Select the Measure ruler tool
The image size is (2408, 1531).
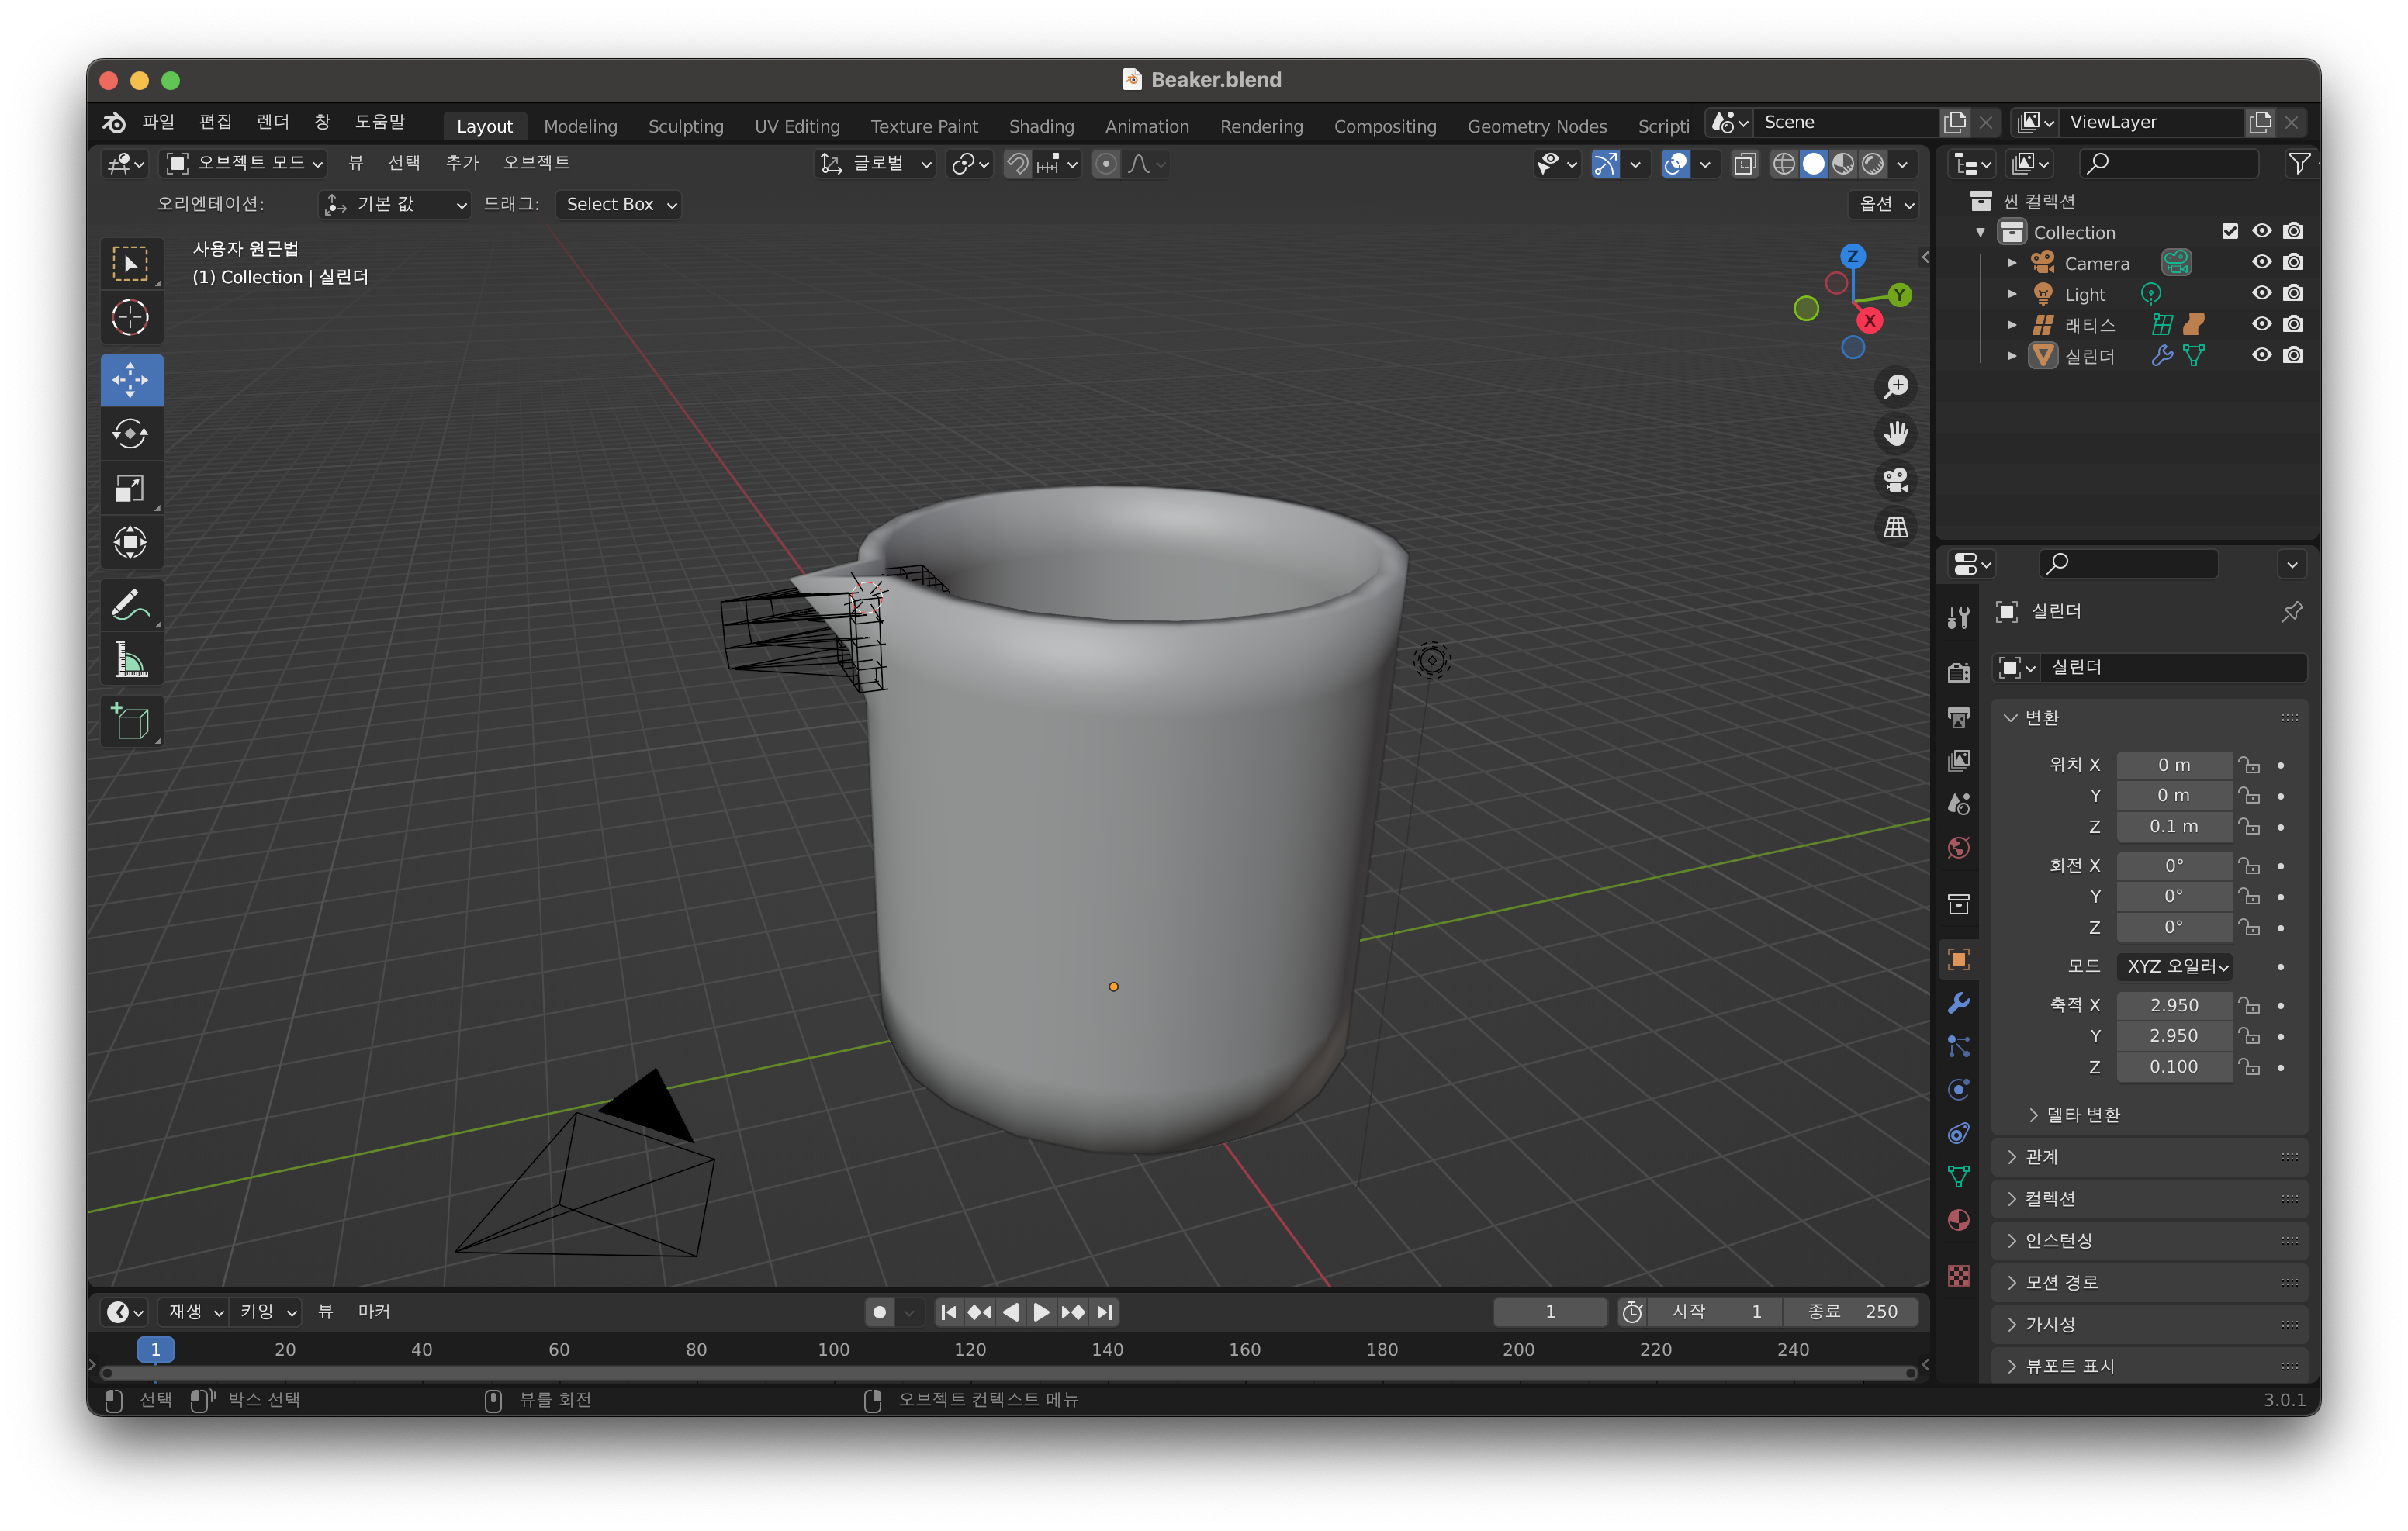click(130, 661)
